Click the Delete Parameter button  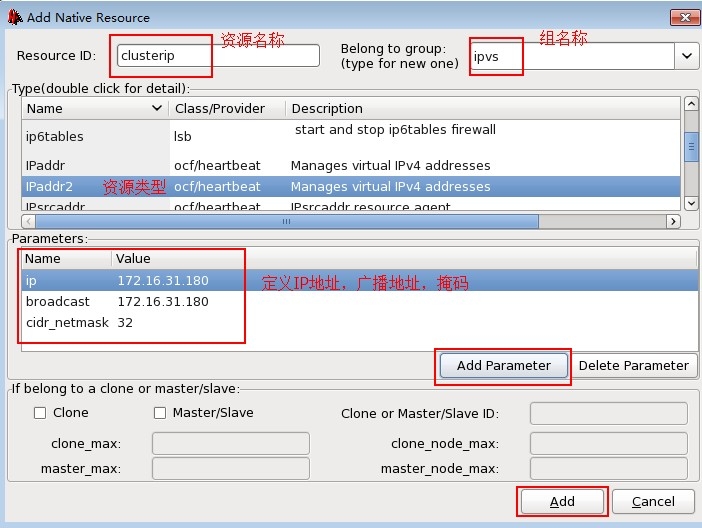pos(634,365)
